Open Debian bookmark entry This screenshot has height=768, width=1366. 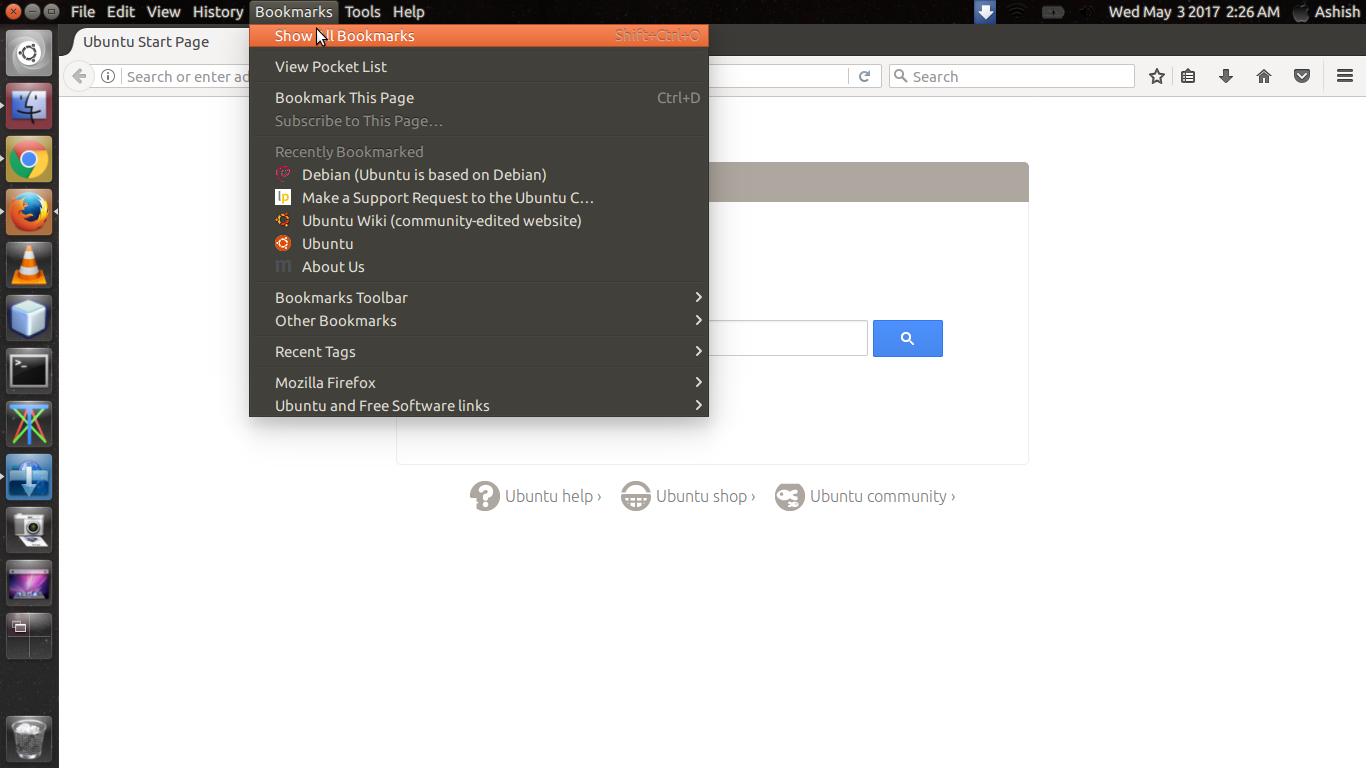pyautogui.click(x=479, y=175)
